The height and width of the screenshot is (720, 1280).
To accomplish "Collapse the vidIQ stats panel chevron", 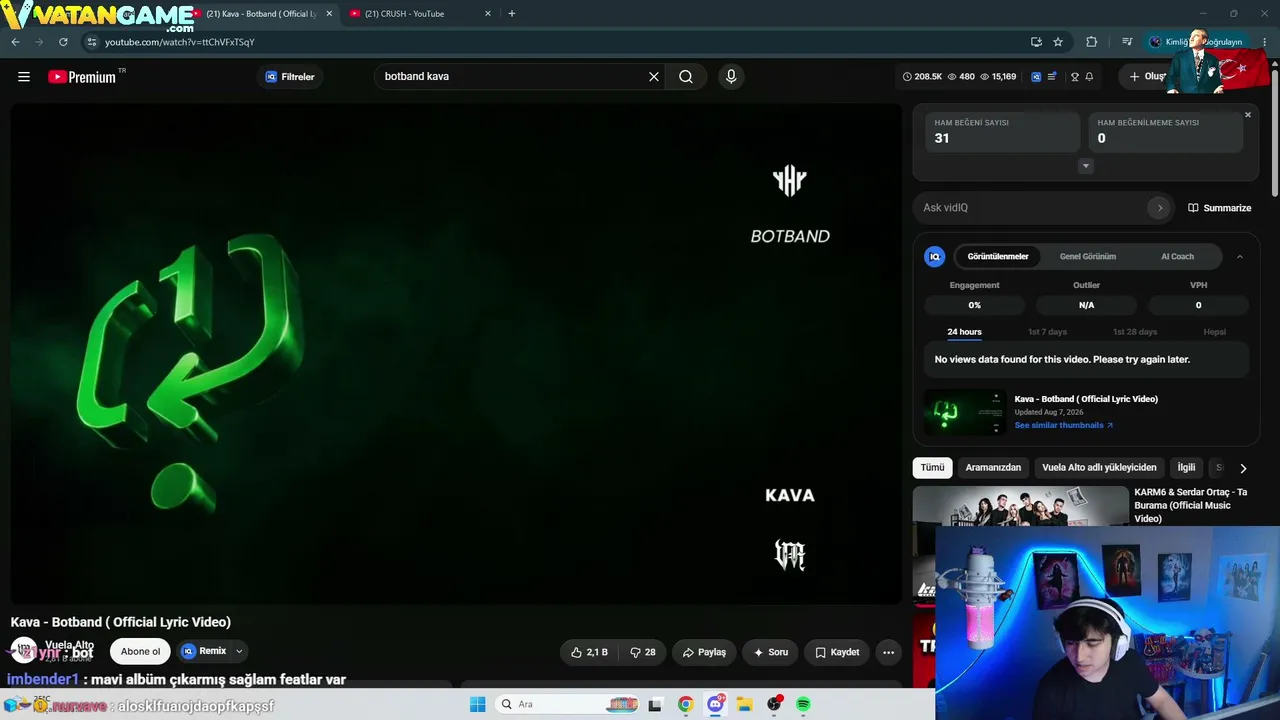I will [1240, 257].
